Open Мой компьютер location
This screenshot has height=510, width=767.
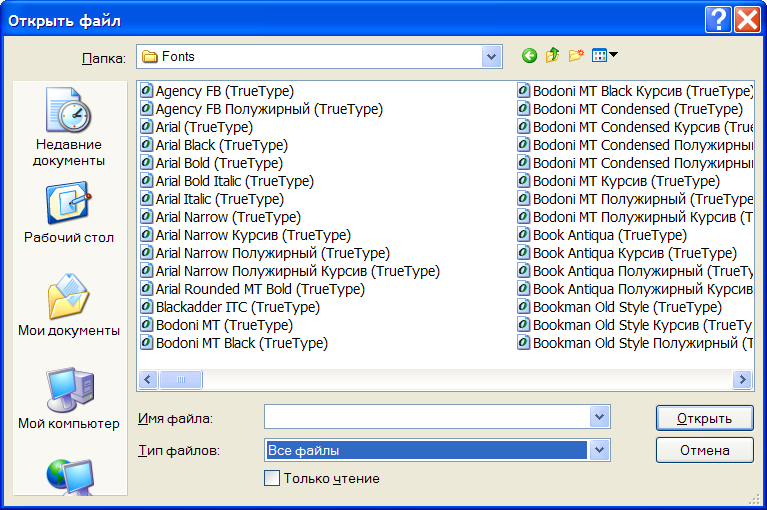pos(68,398)
